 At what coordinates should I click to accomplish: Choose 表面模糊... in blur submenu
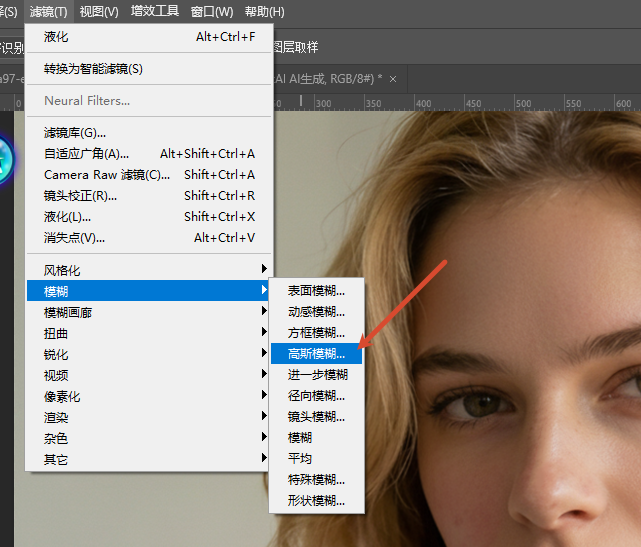point(316,291)
